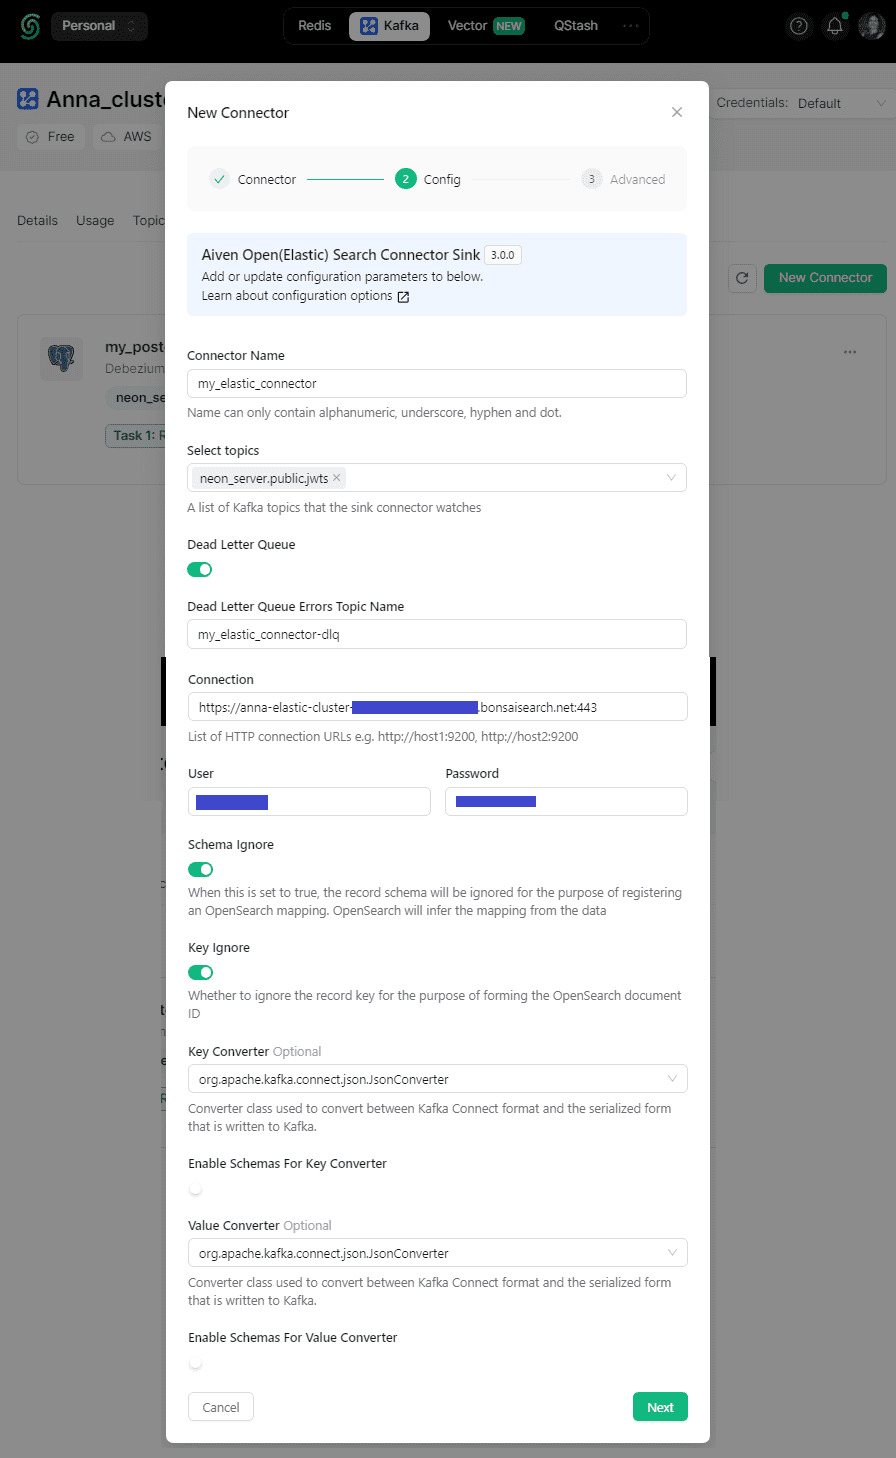Screen dimensions: 896x1458
Task: Expand the Key Converter dropdown
Action: point(438,1079)
